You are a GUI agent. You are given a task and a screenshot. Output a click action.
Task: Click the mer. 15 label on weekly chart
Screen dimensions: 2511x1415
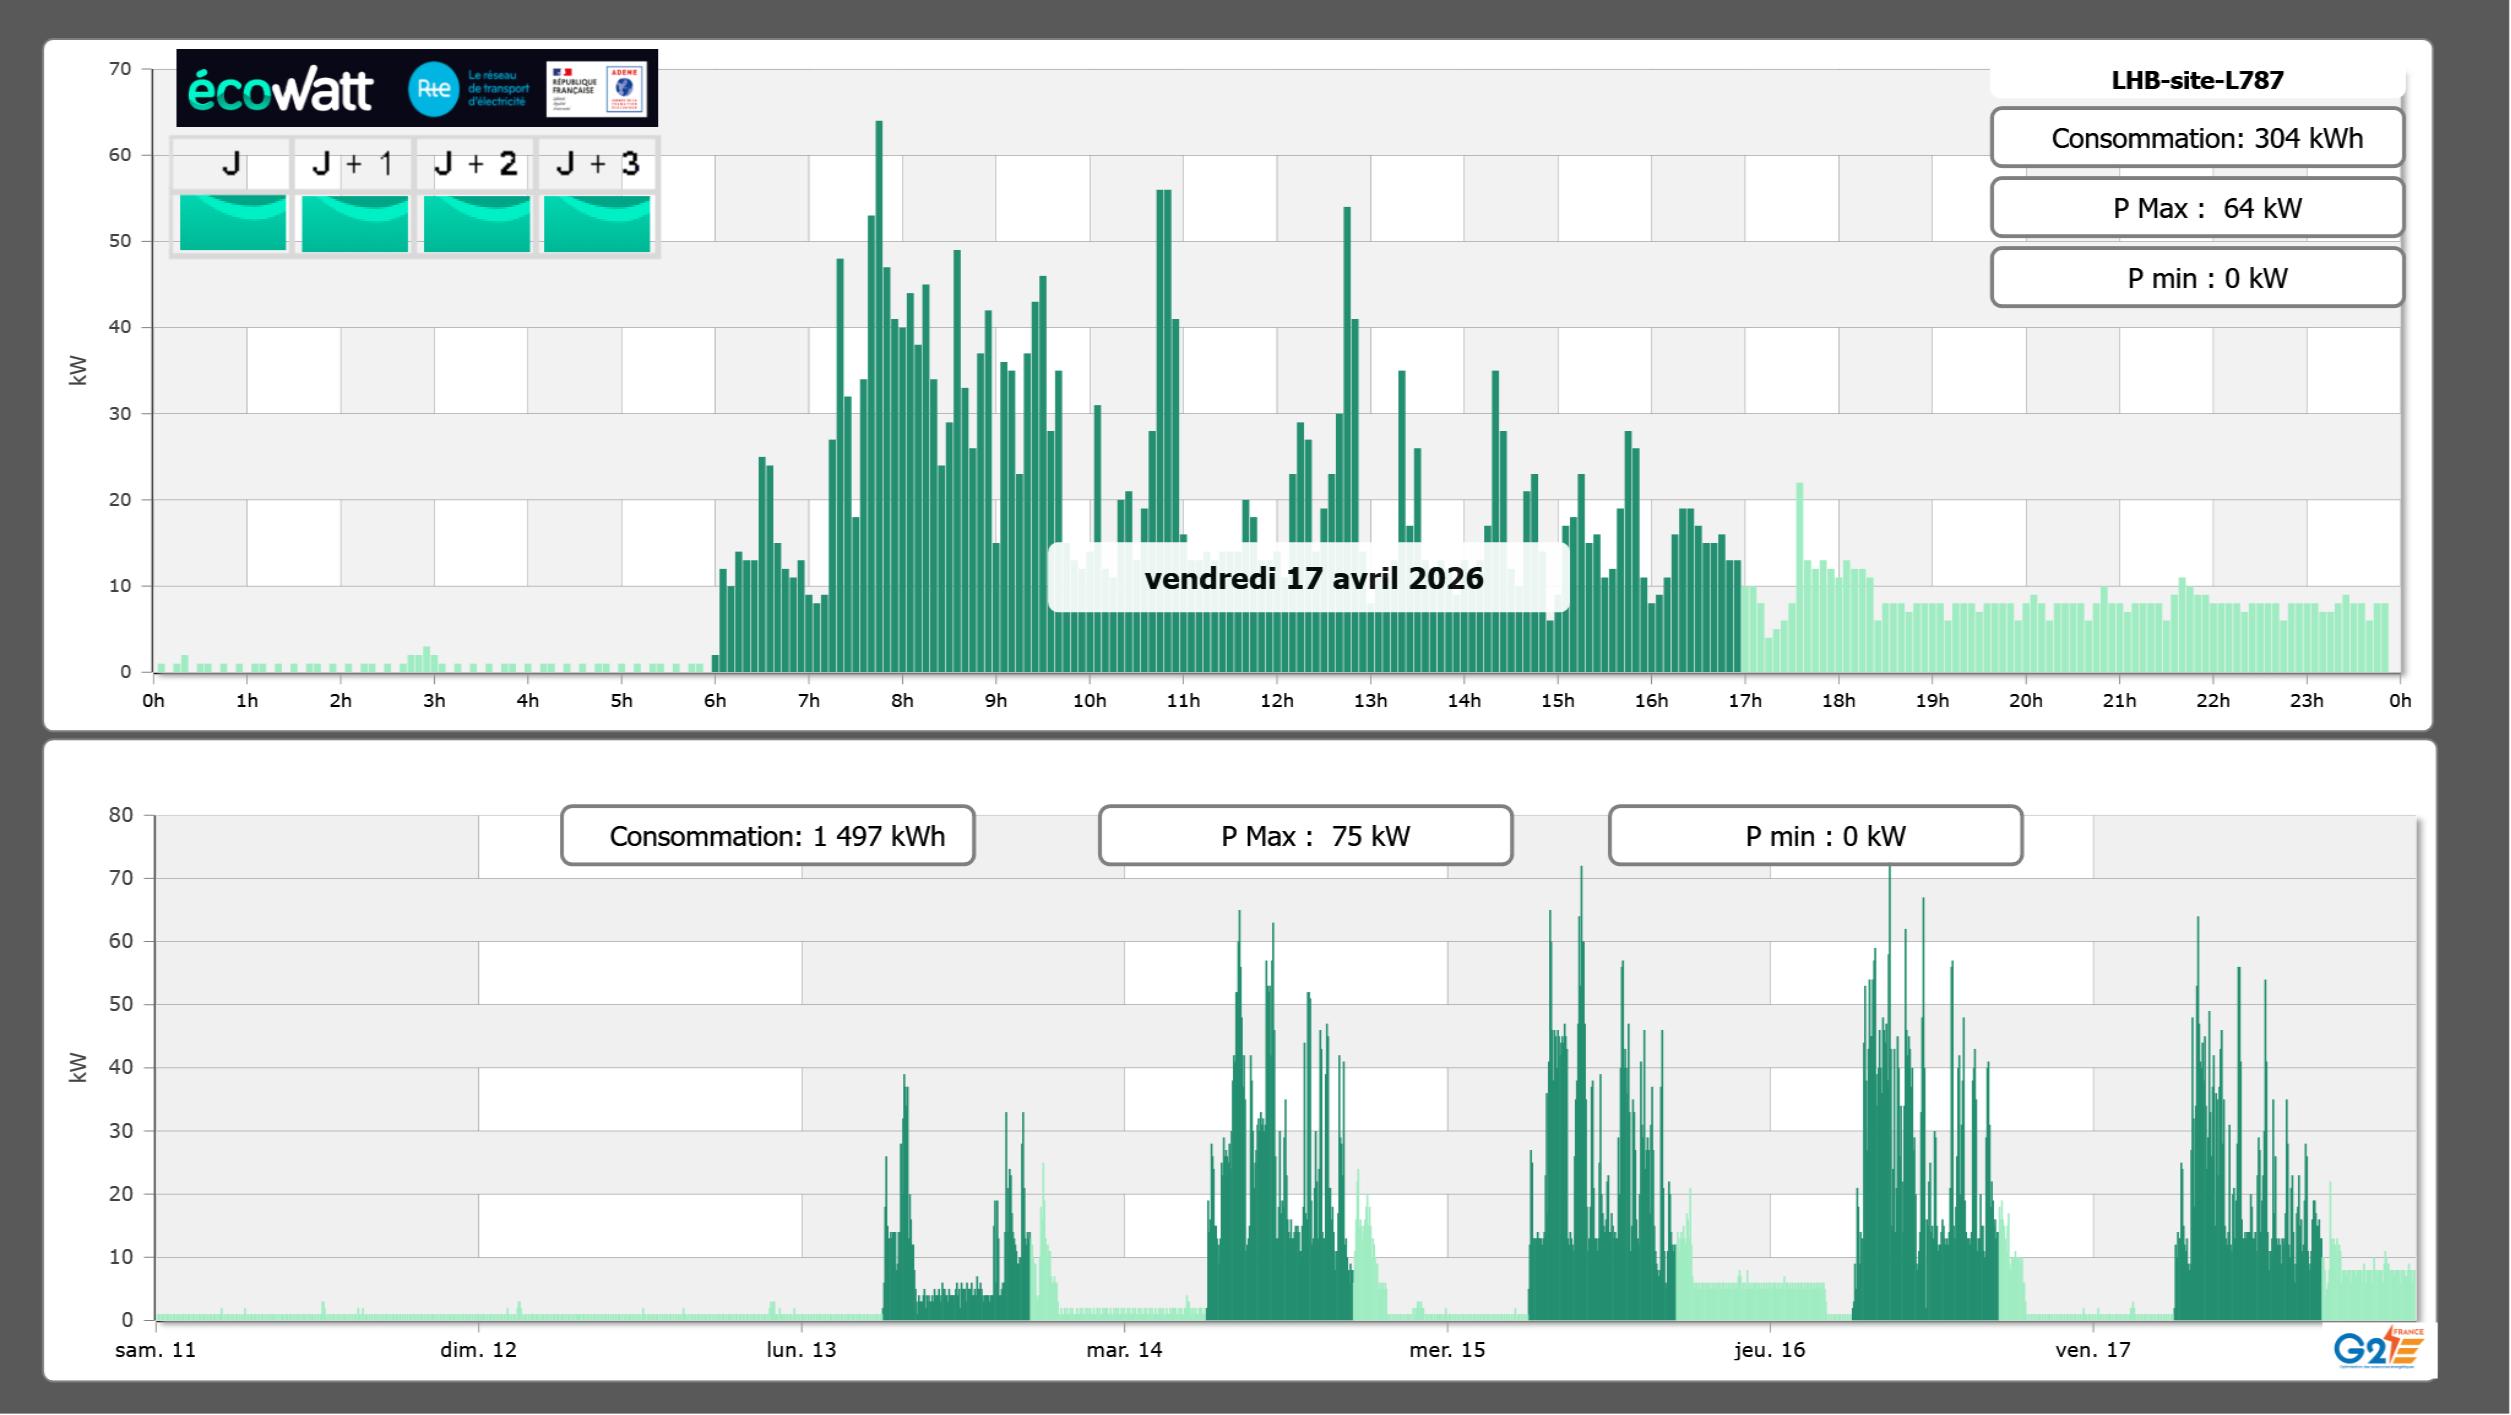coord(1447,1349)
